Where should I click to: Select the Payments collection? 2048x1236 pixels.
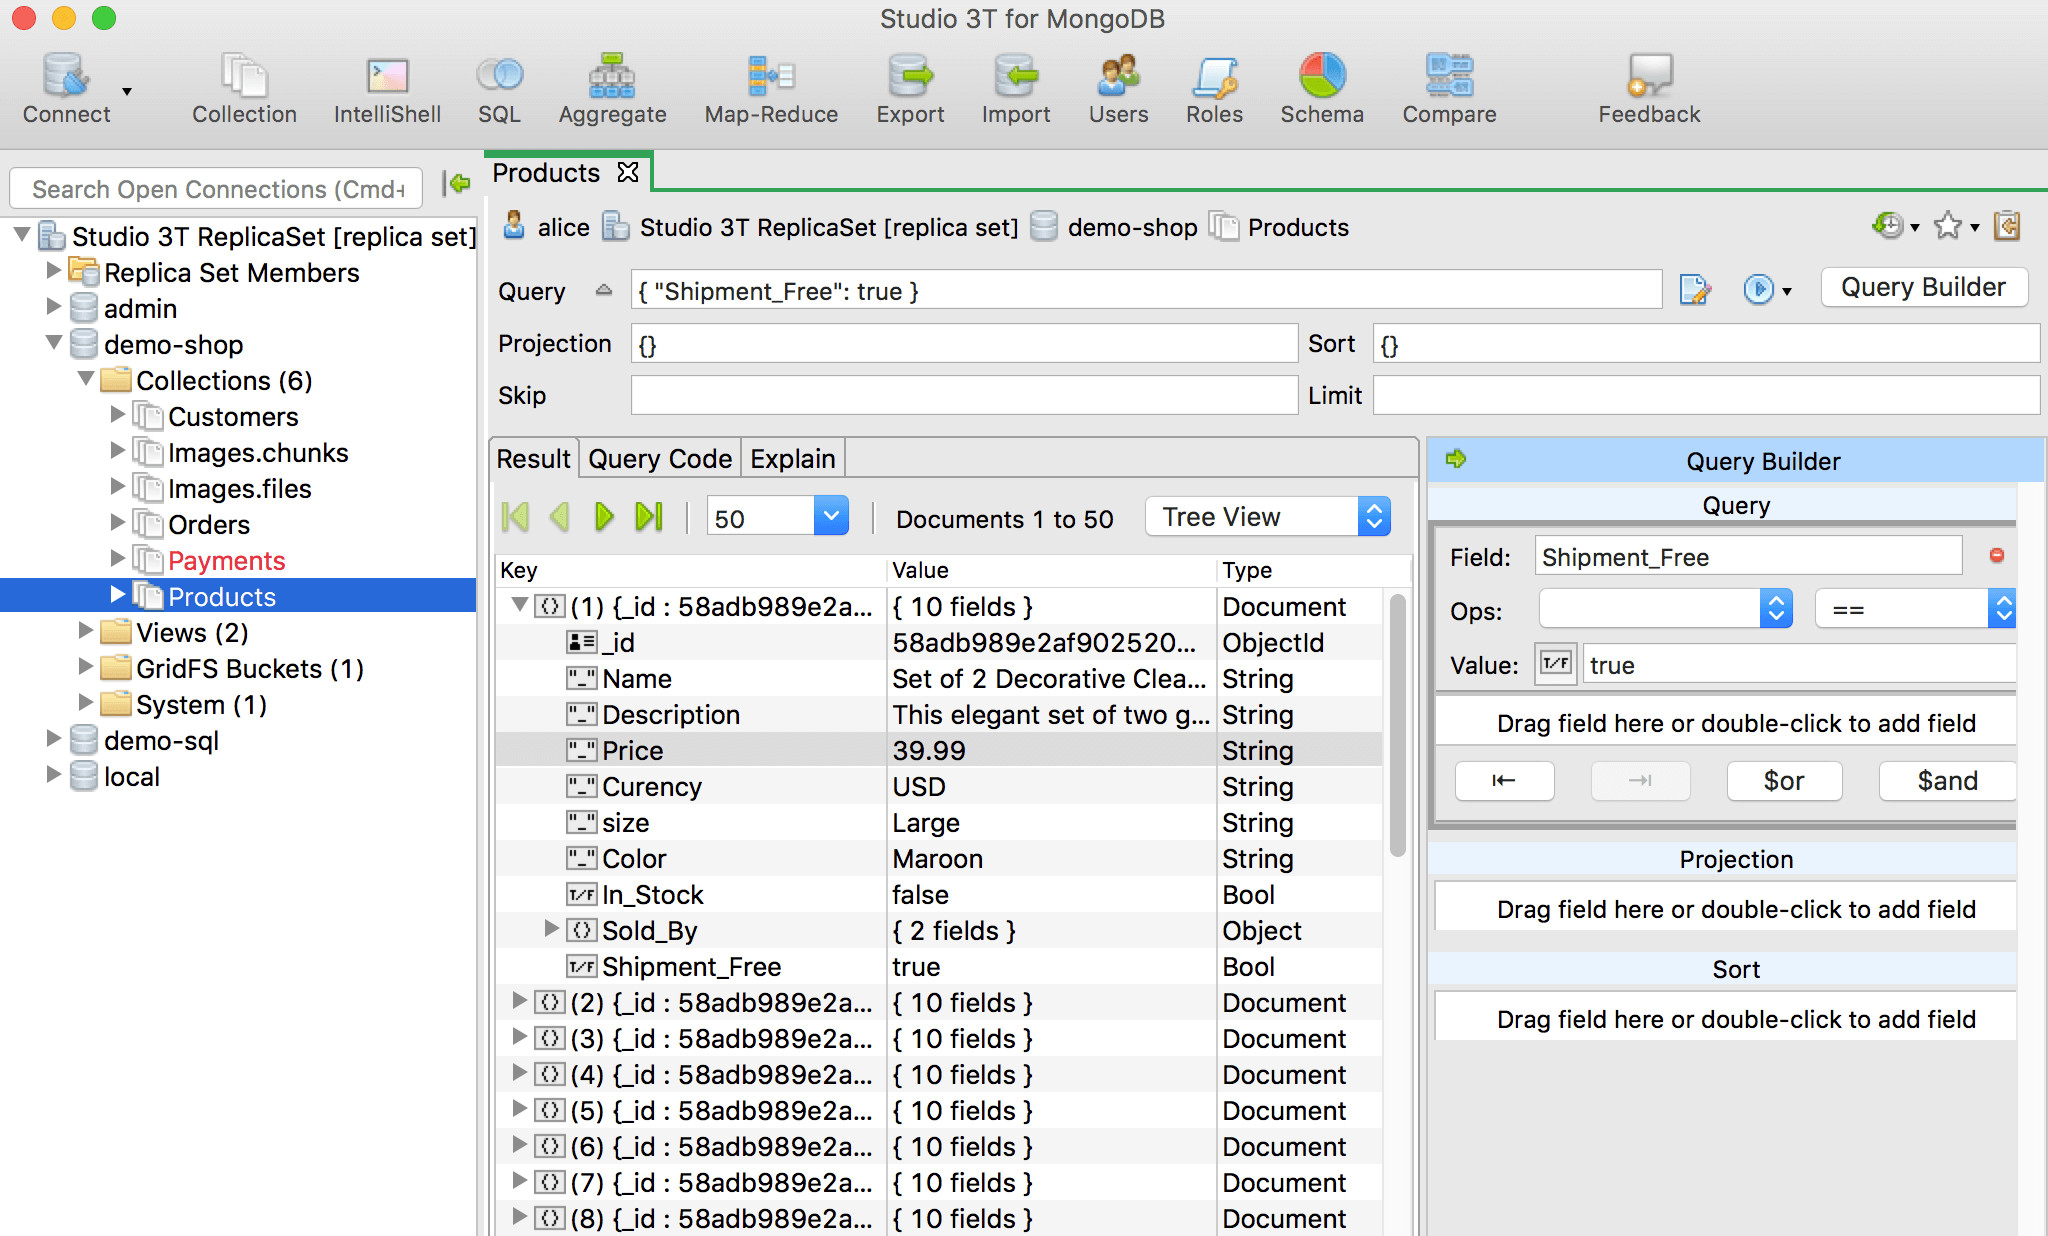(227, 560)
